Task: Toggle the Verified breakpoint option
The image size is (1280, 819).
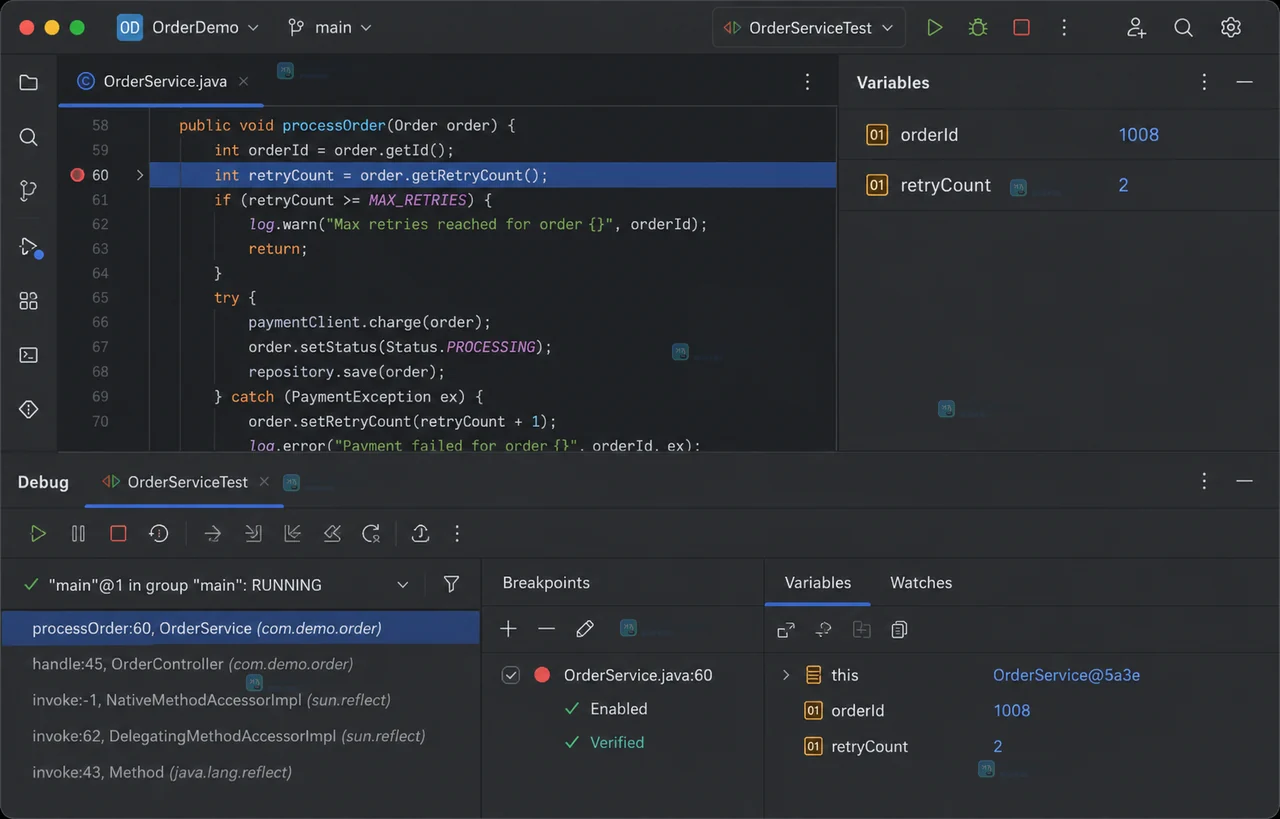Action: point(604,743)
